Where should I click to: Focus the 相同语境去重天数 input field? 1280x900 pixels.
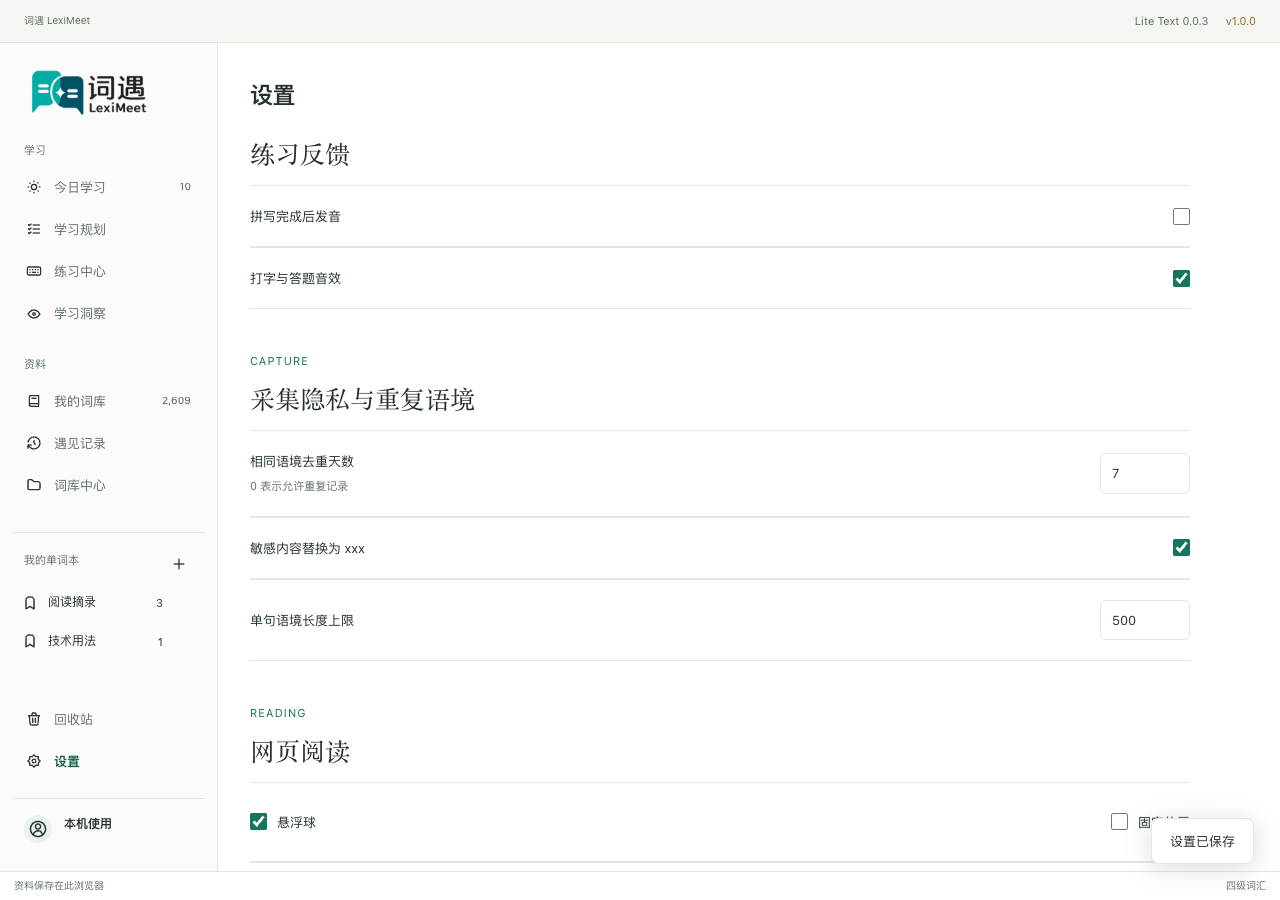[1145, 473]
